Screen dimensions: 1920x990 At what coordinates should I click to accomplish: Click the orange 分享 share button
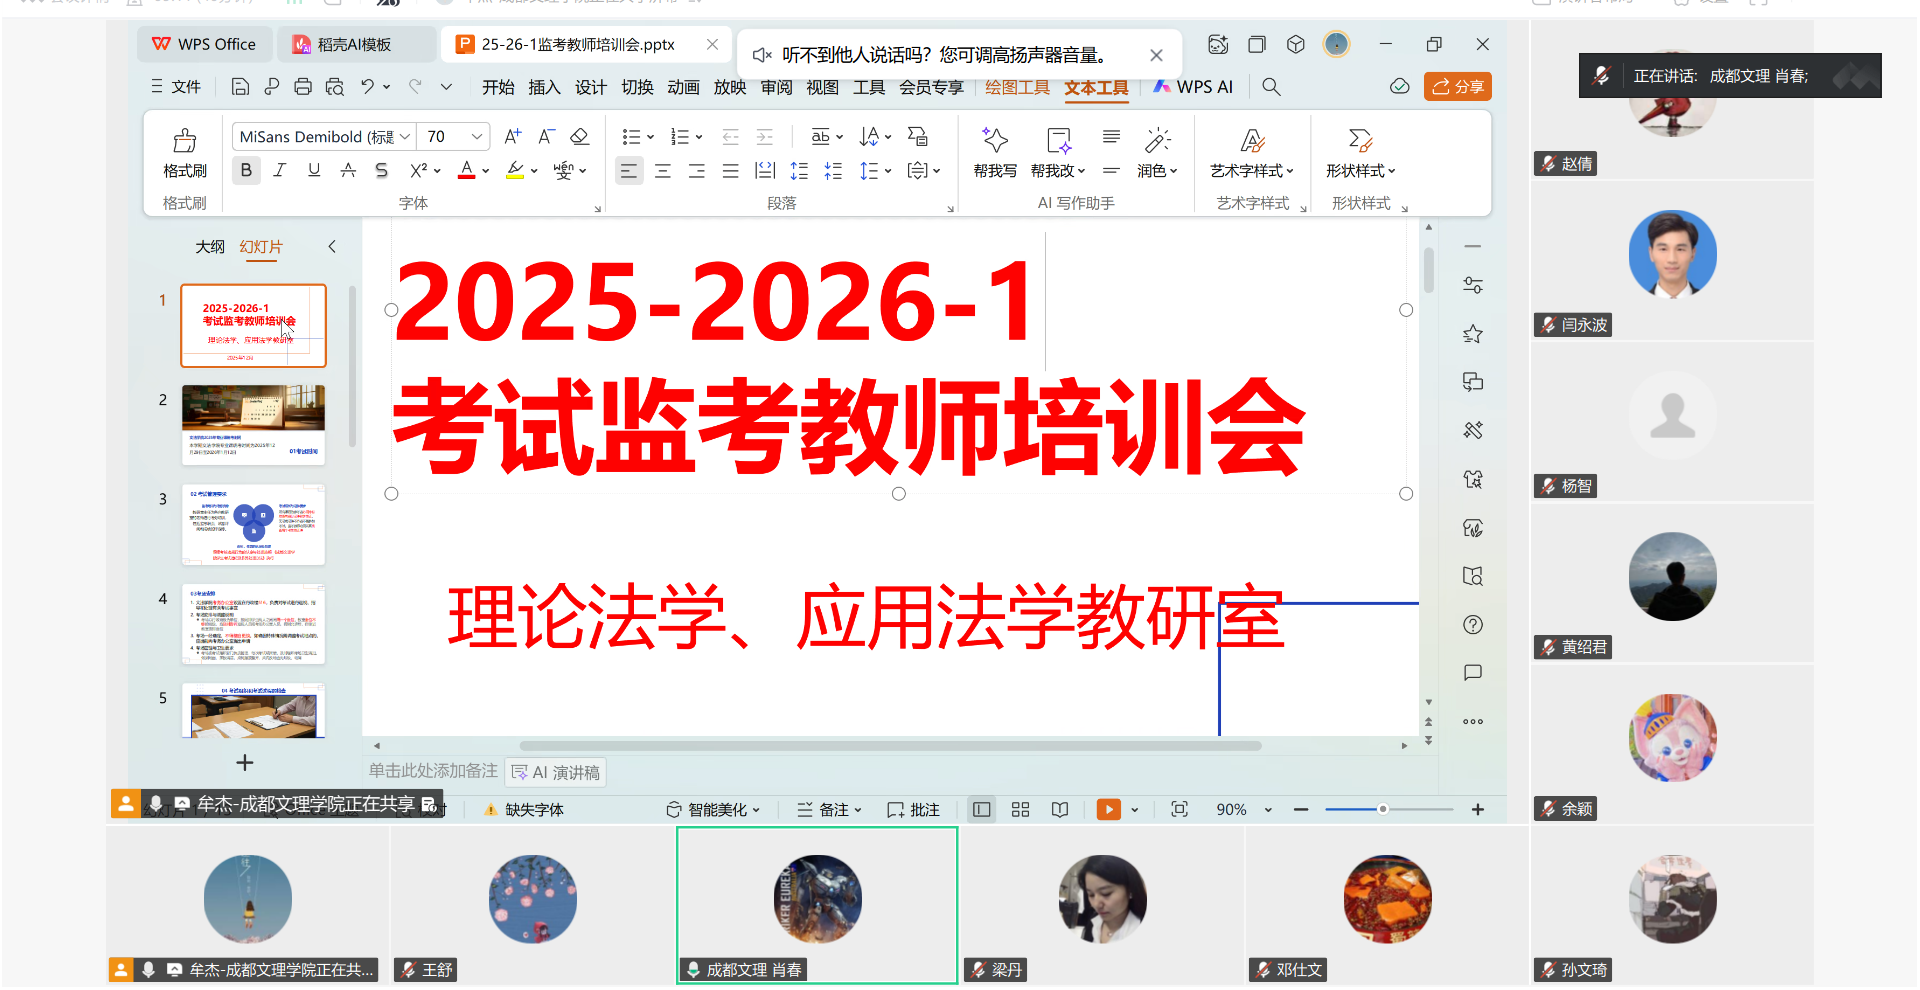coord(1457,87)
